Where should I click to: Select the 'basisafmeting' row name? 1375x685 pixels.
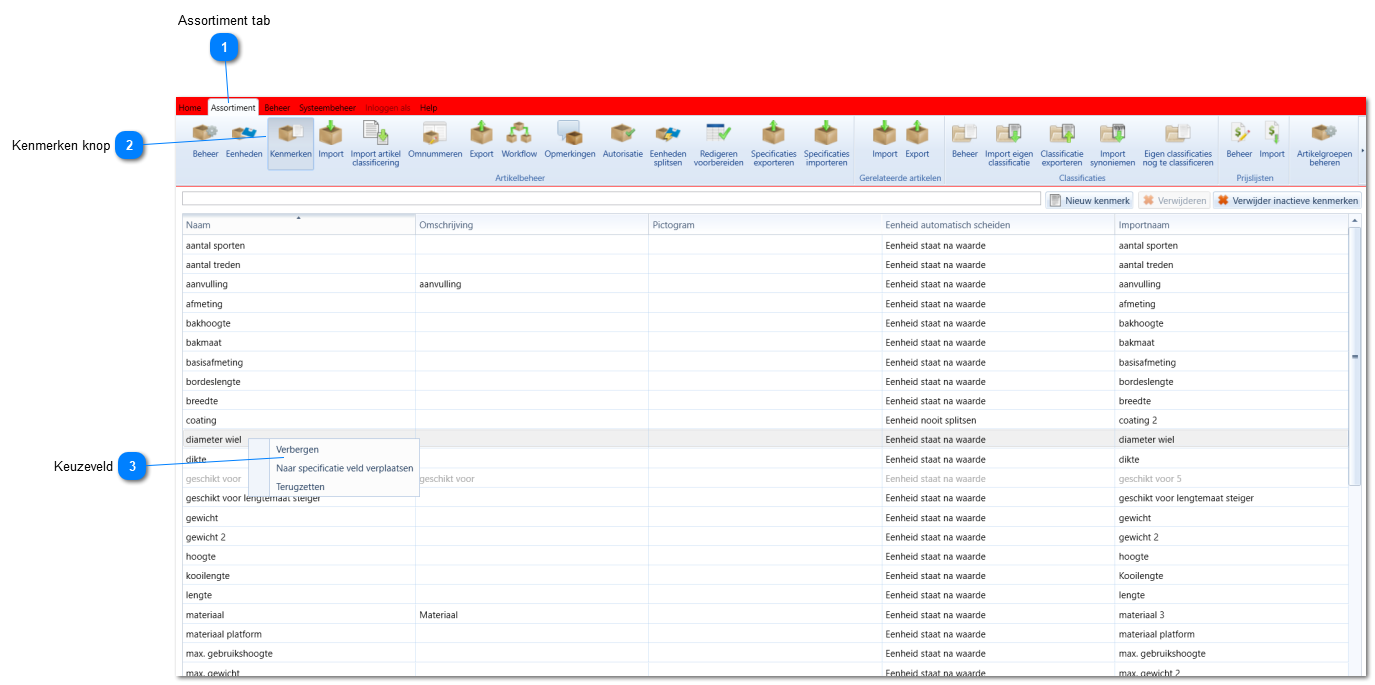214,362
